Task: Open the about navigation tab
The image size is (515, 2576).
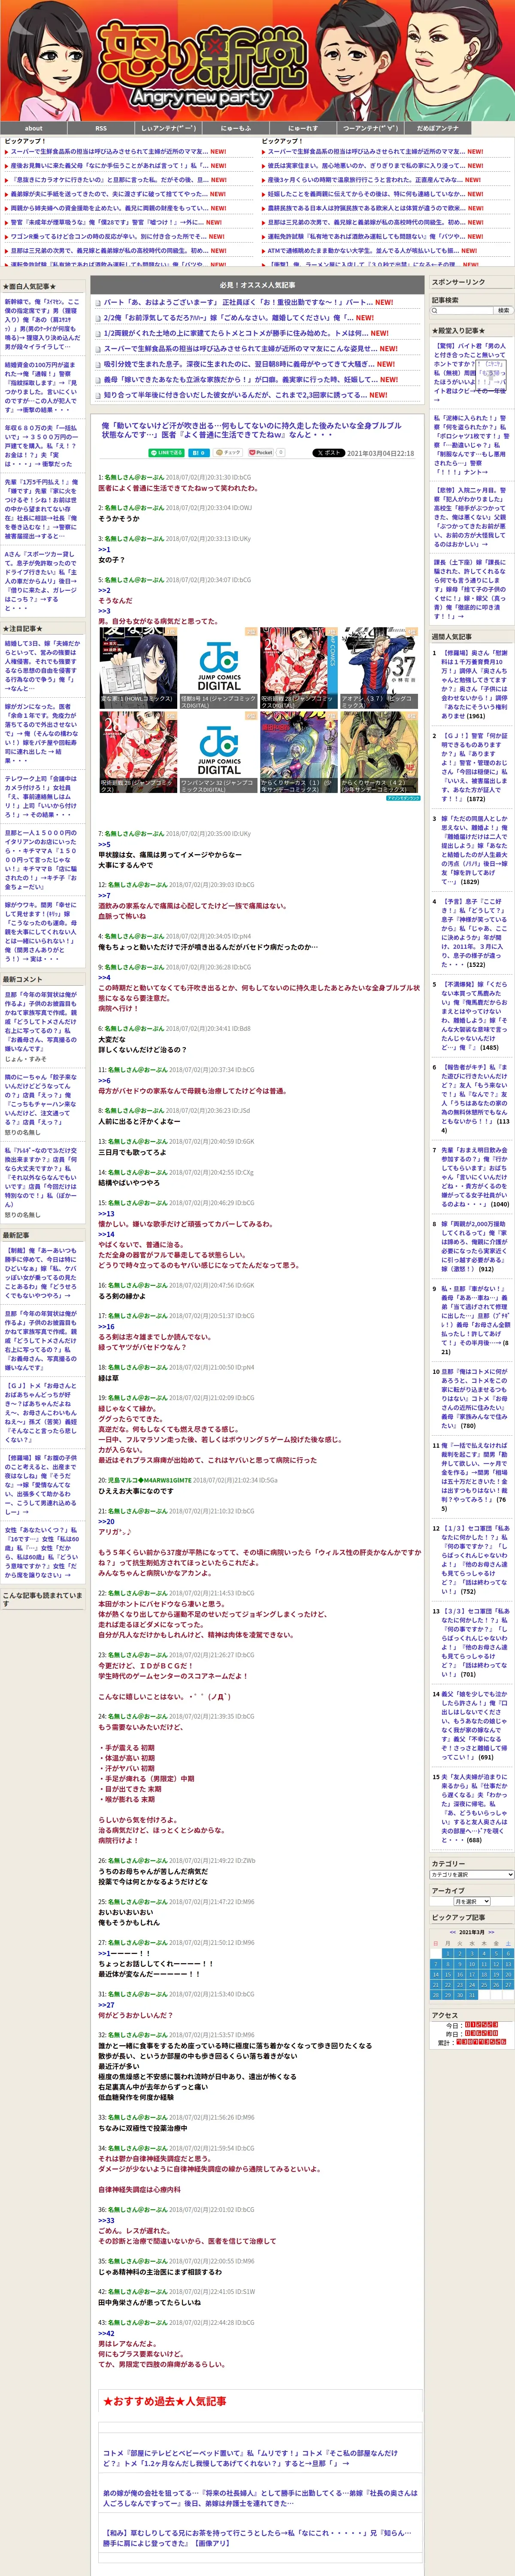Action: pyautogui.click(x=33, y=128)
